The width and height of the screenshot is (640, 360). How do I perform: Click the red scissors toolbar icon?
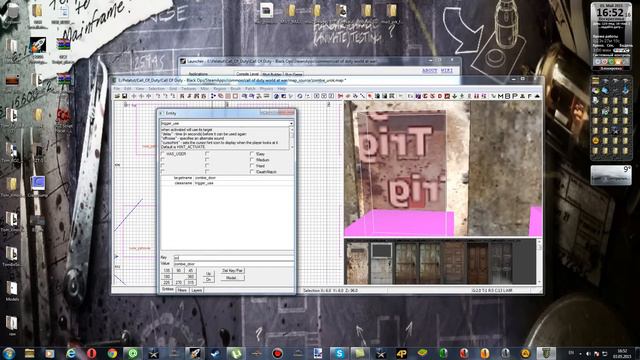click(x=340, y=96)
